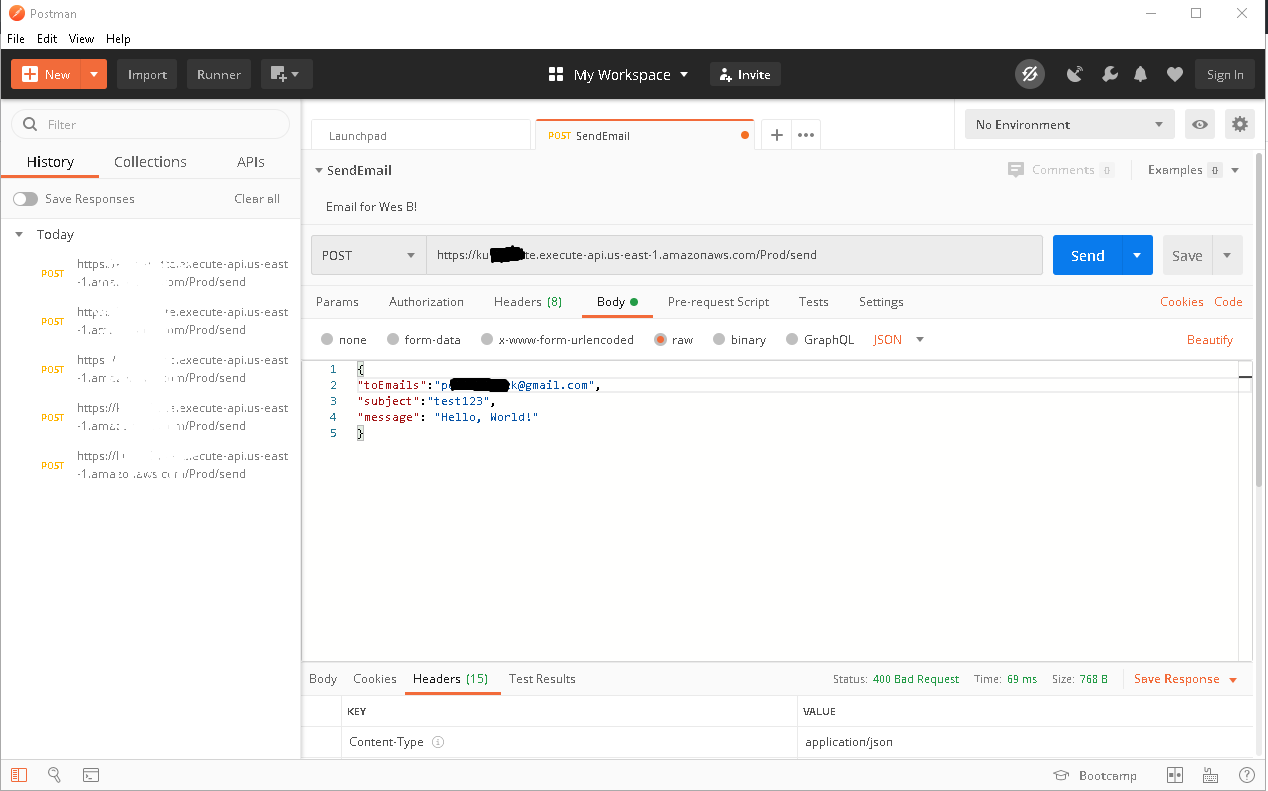Switch to the APIs tab
1268x791 pixels.
click(251, 162)
